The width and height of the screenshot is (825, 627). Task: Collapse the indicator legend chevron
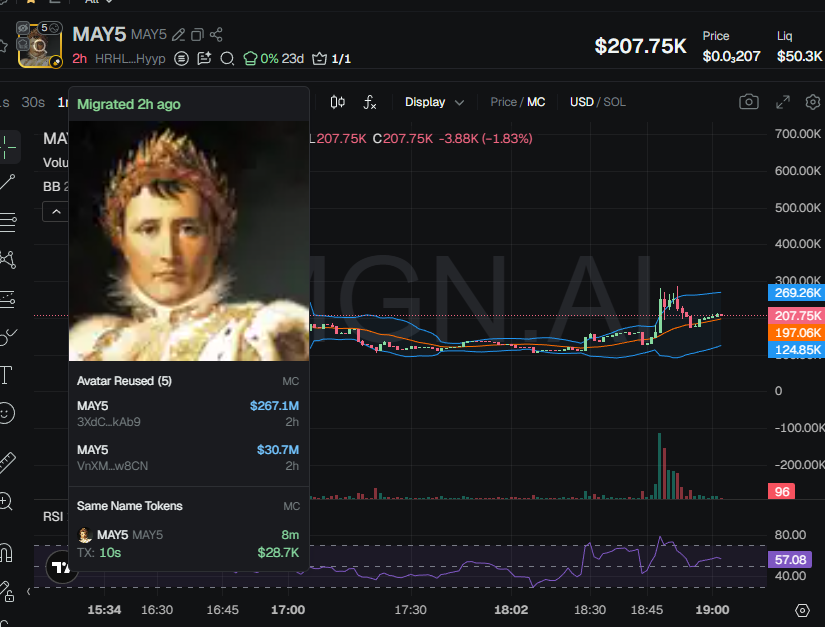[56, 212]
